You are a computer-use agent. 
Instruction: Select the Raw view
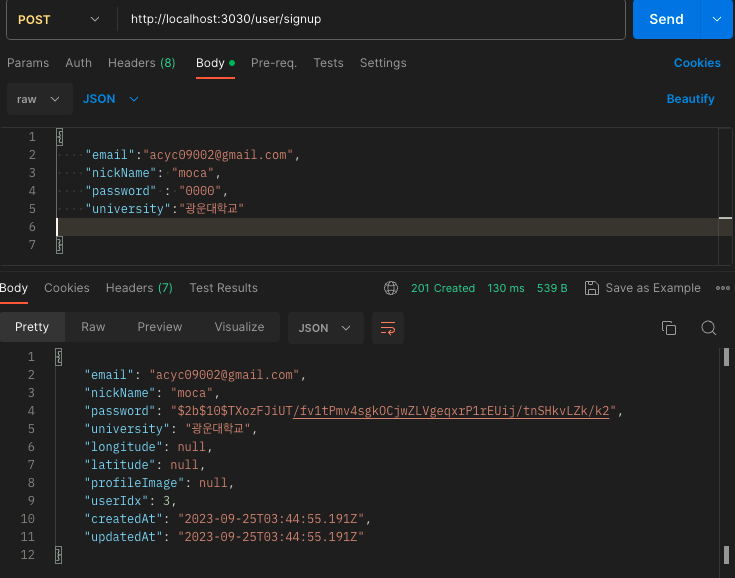click(x=93, y=327)
